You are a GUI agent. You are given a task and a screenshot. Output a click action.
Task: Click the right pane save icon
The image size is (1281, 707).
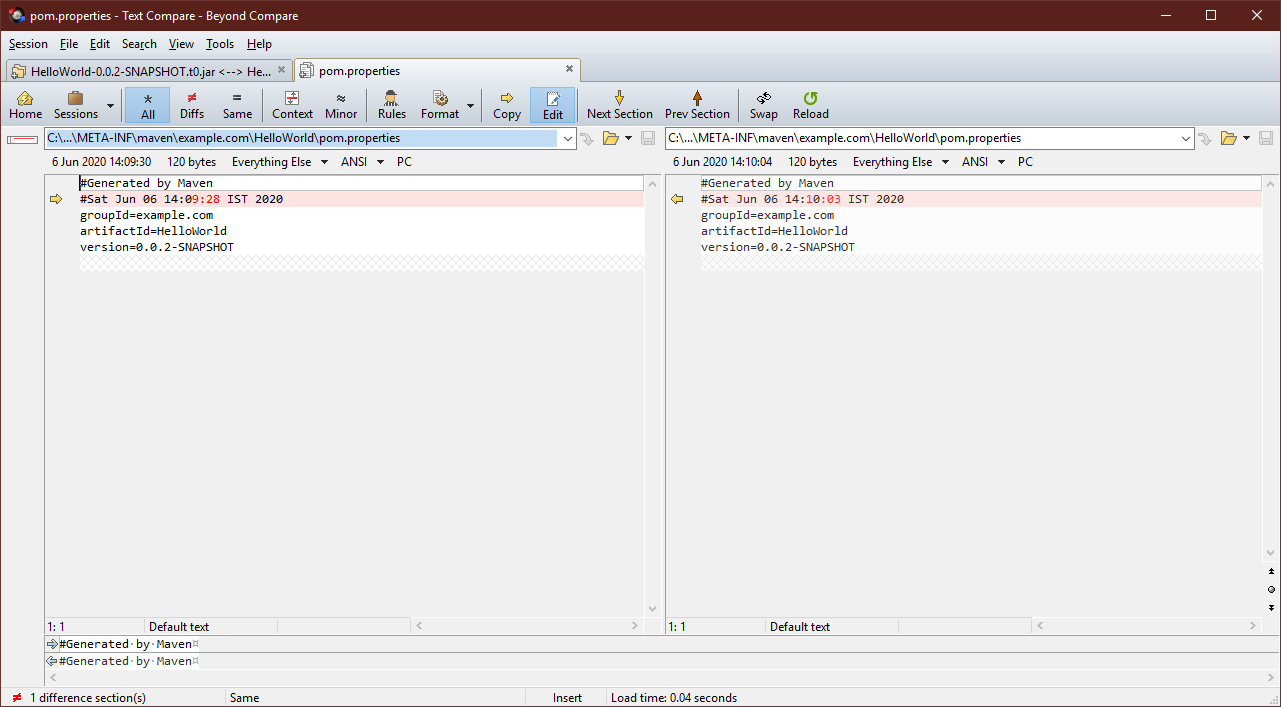tap(1266, 138)
